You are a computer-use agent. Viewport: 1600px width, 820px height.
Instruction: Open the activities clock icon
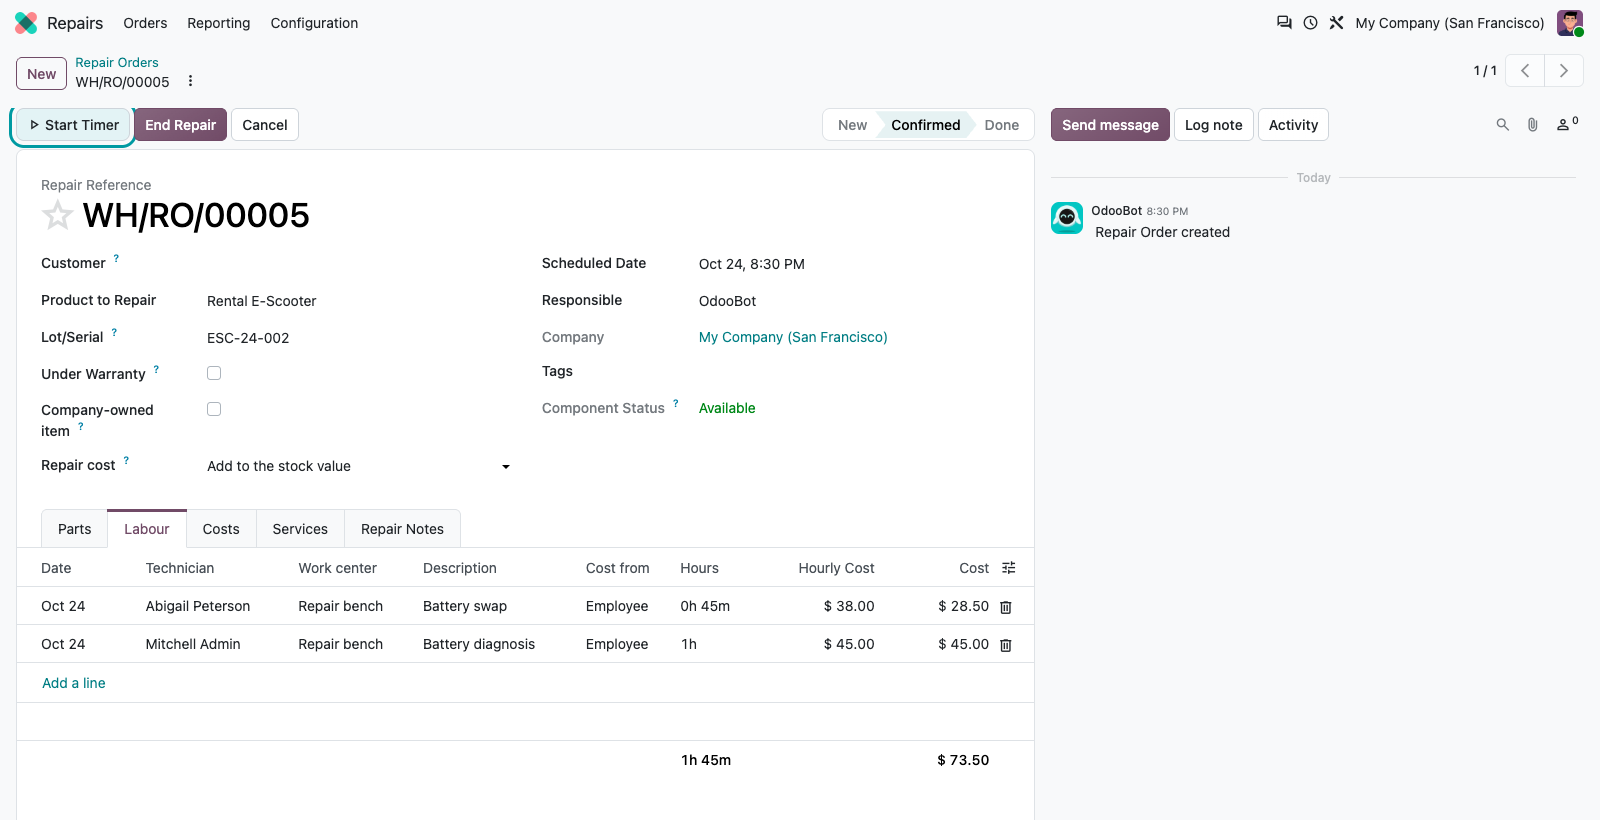[1310, 23]
